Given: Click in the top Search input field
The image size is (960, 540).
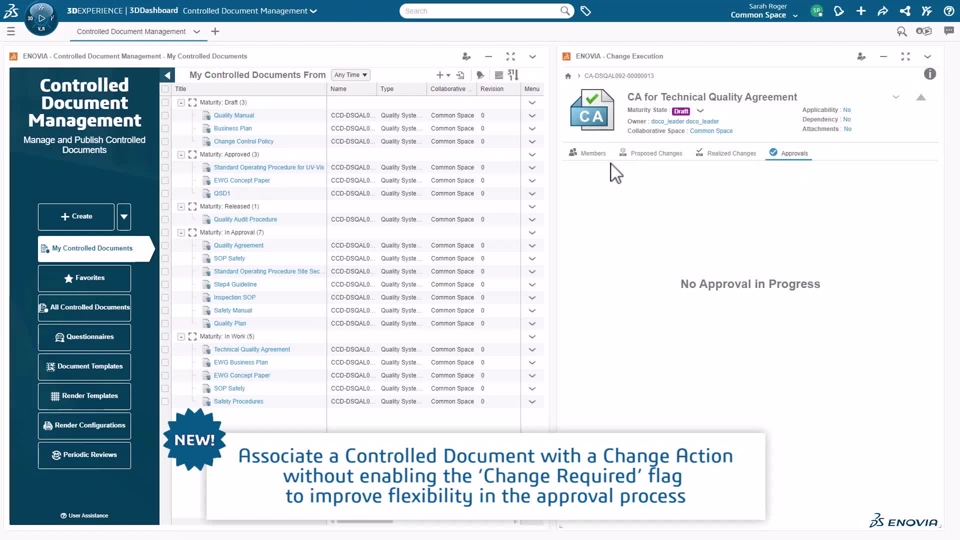Looking at the screenshot, I should click(481, 11).
